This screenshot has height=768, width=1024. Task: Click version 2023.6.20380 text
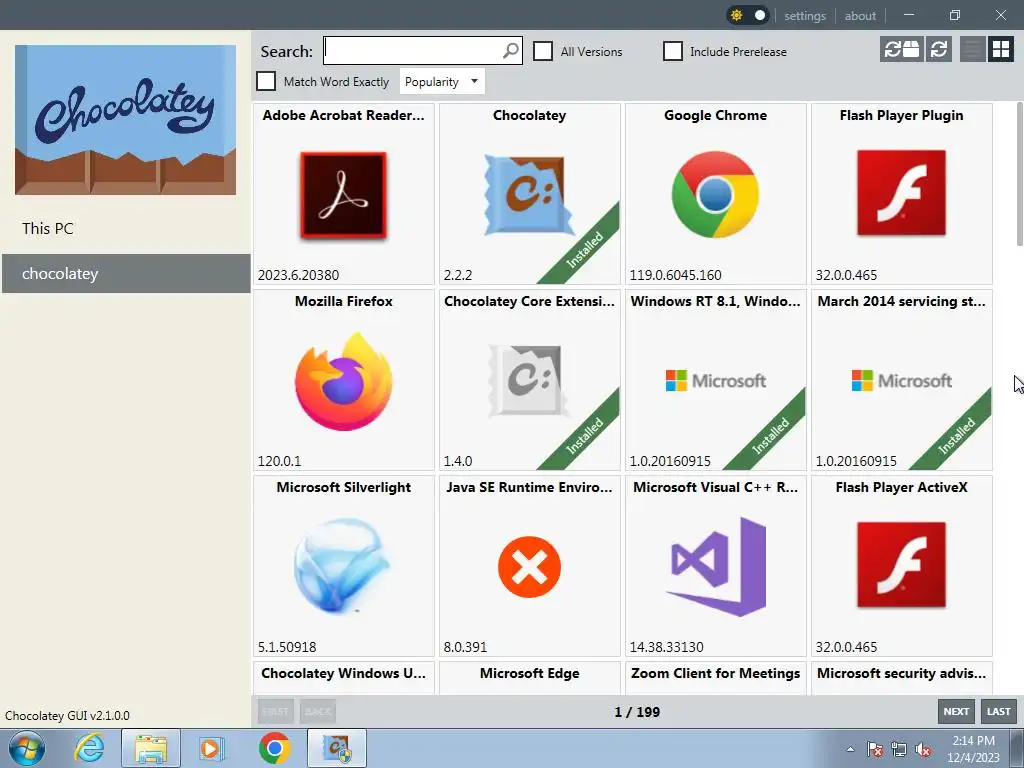(x=298, y=275)
